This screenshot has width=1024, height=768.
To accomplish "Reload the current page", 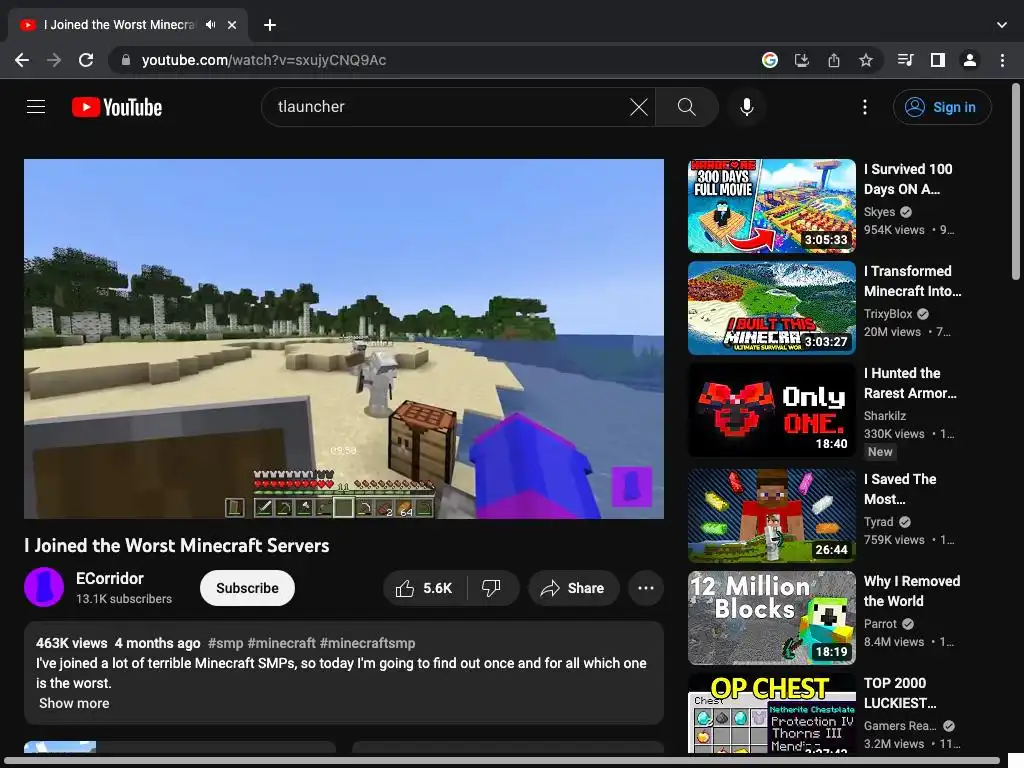I will 86,60.
